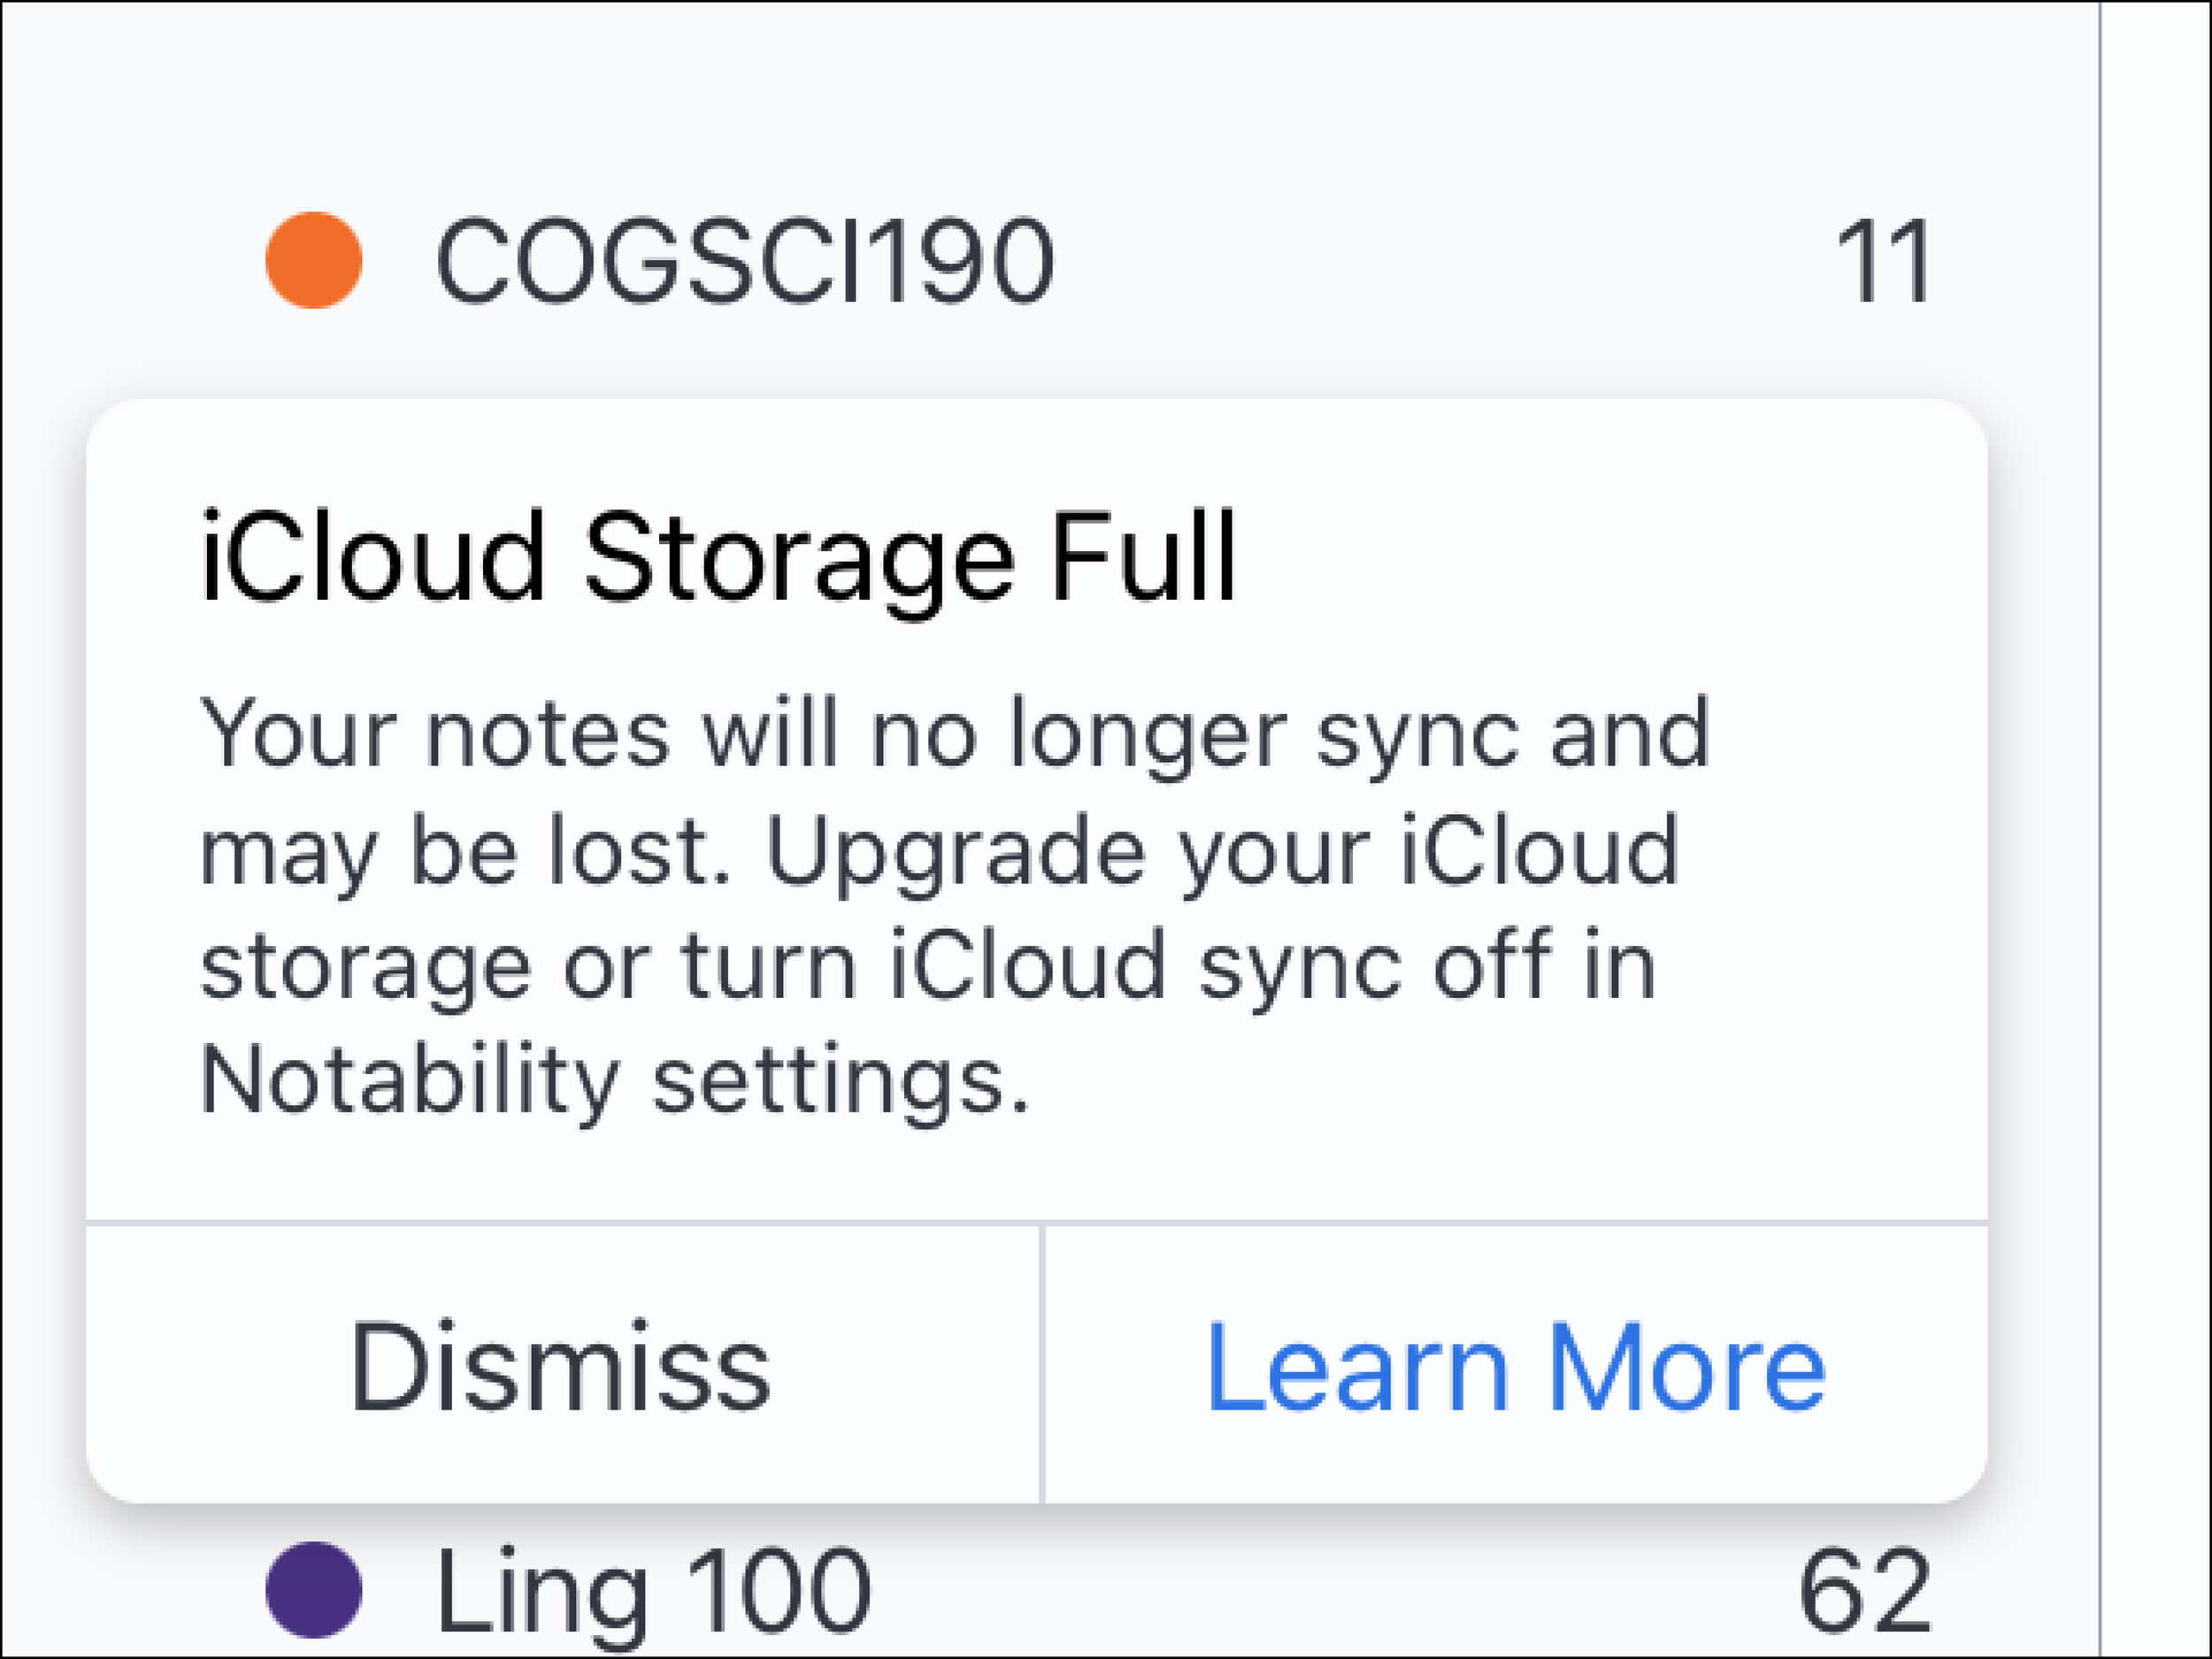Open the Ling 100 subject
The width and height of the screenshot is (2212, 1659).
pos(652,1590)
